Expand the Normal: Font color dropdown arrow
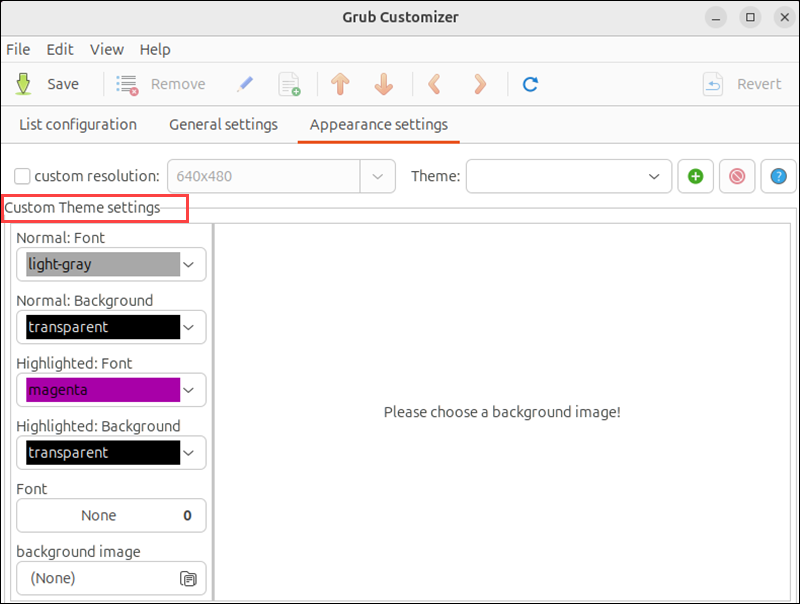This screenshot has height=604, width=800. coord(189,265)
